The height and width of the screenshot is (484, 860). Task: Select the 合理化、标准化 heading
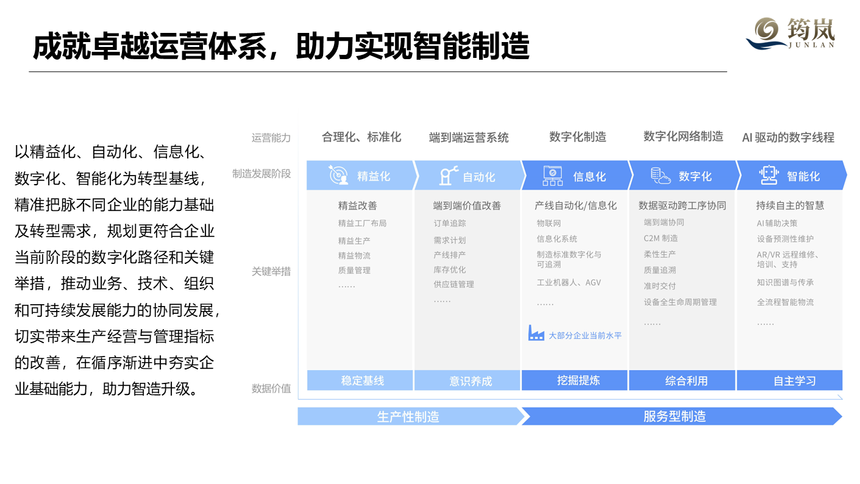[361, 137]
